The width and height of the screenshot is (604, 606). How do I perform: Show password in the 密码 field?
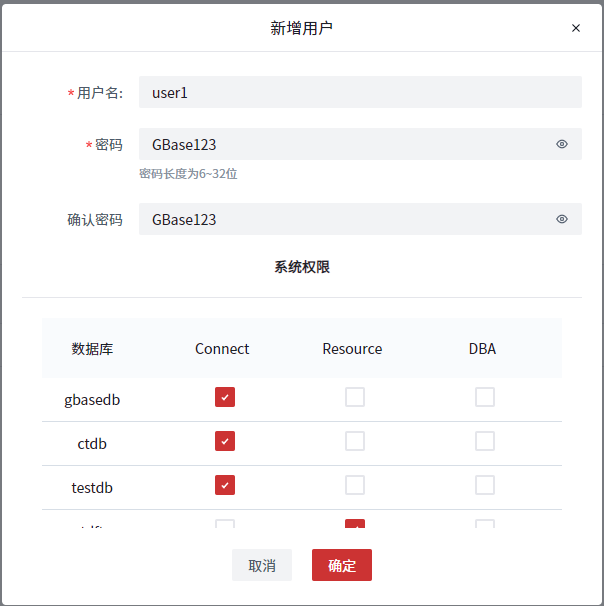point(562,144)
